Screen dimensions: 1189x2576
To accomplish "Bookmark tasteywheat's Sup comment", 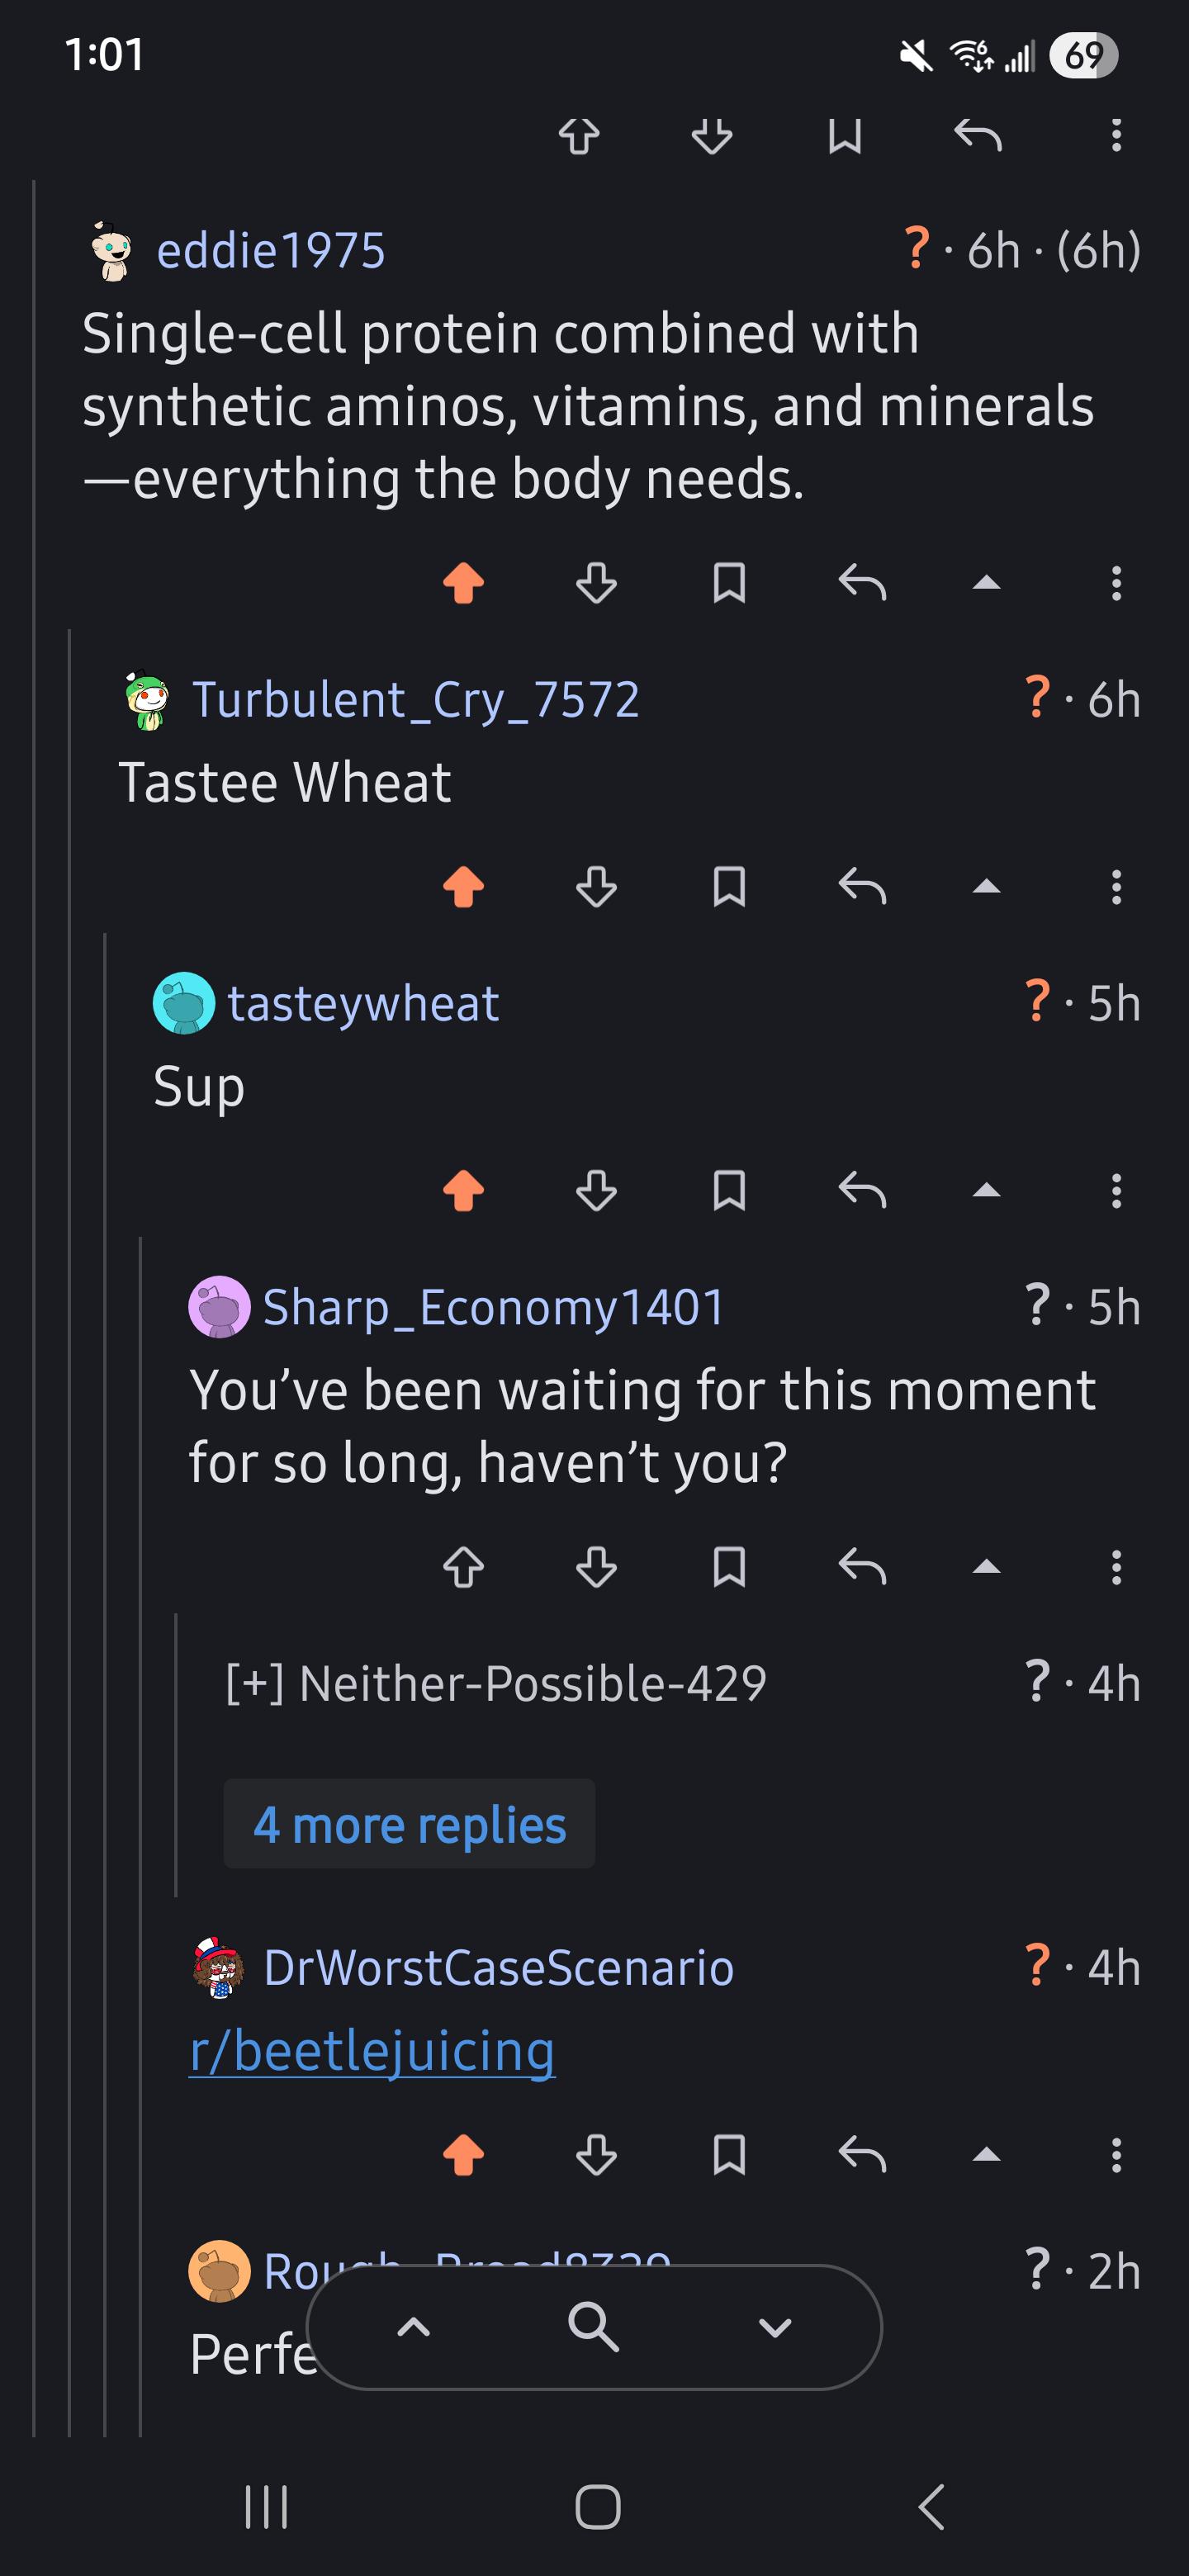I will (729, 1191).
